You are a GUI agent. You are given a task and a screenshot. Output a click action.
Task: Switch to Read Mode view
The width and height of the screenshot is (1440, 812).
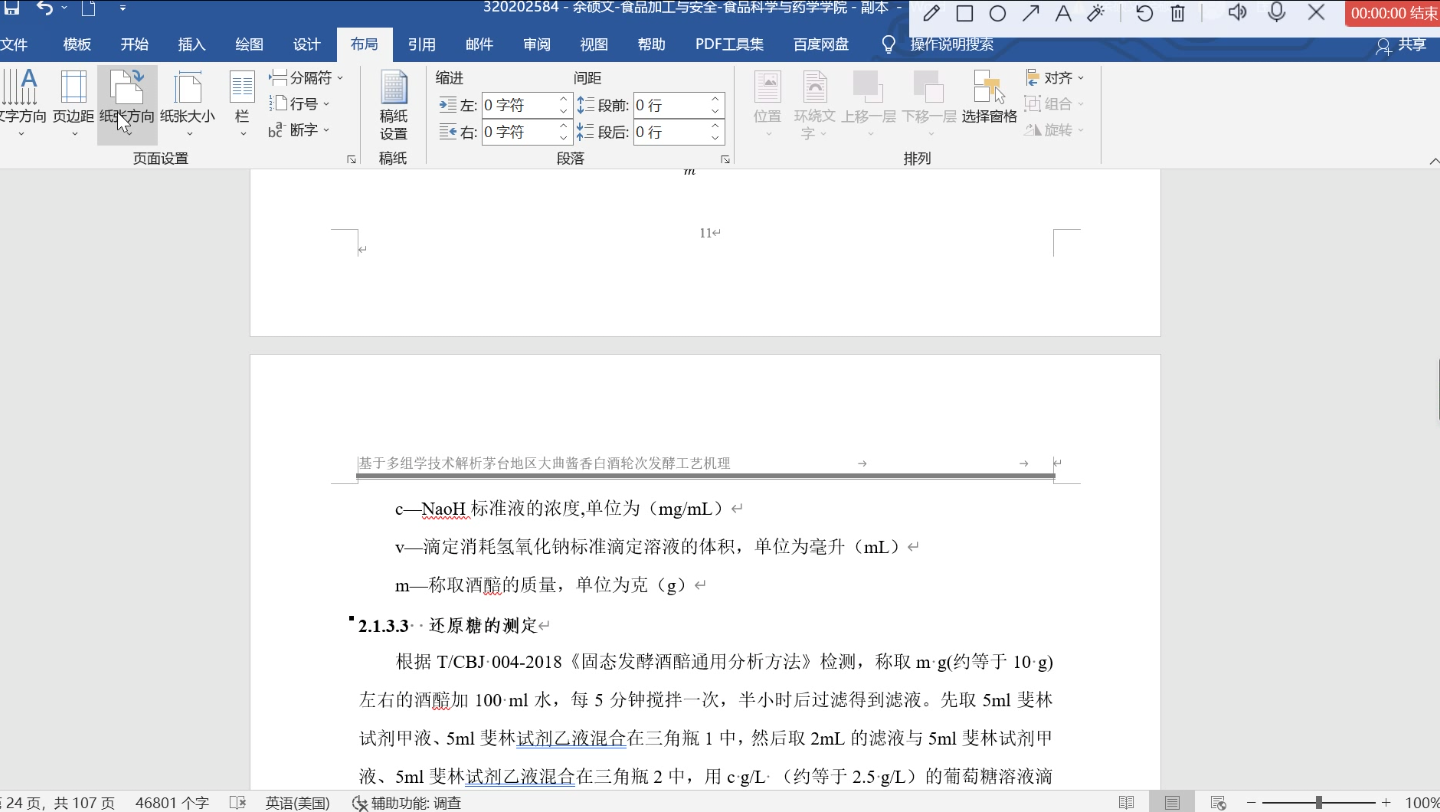(1127, 802)
